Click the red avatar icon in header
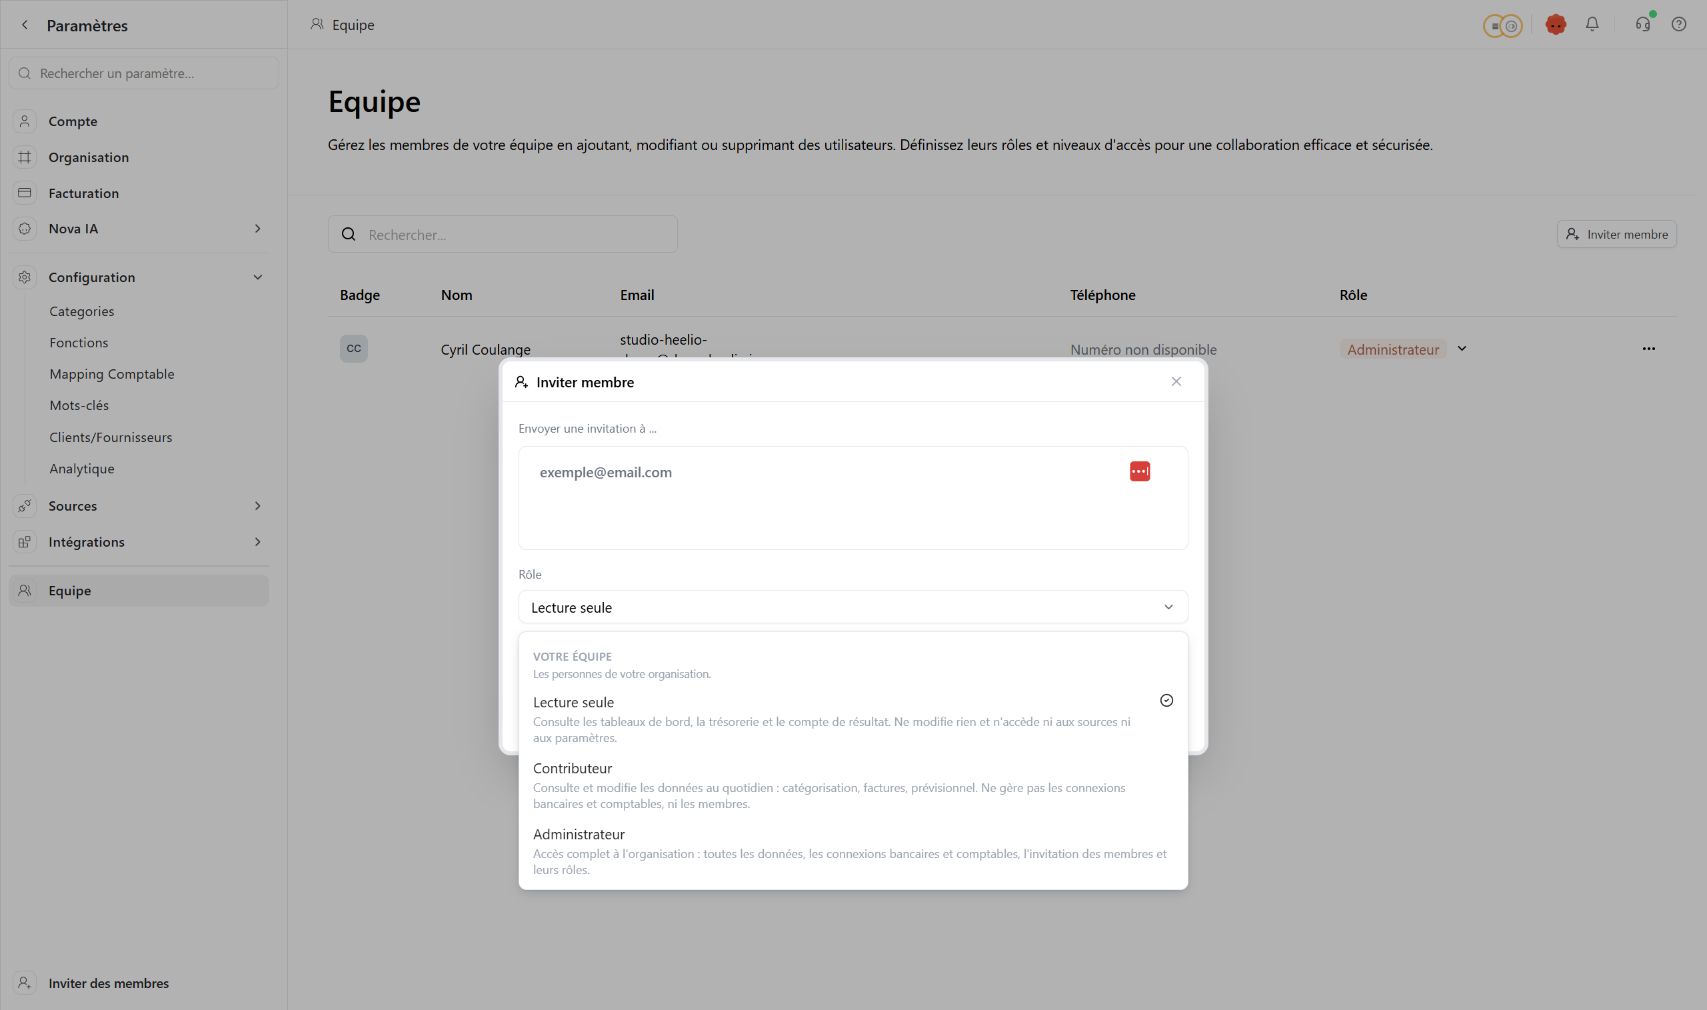The height and width of the screenshot is (1010, 1707). pyautogui.click(x=1555, y=25)
